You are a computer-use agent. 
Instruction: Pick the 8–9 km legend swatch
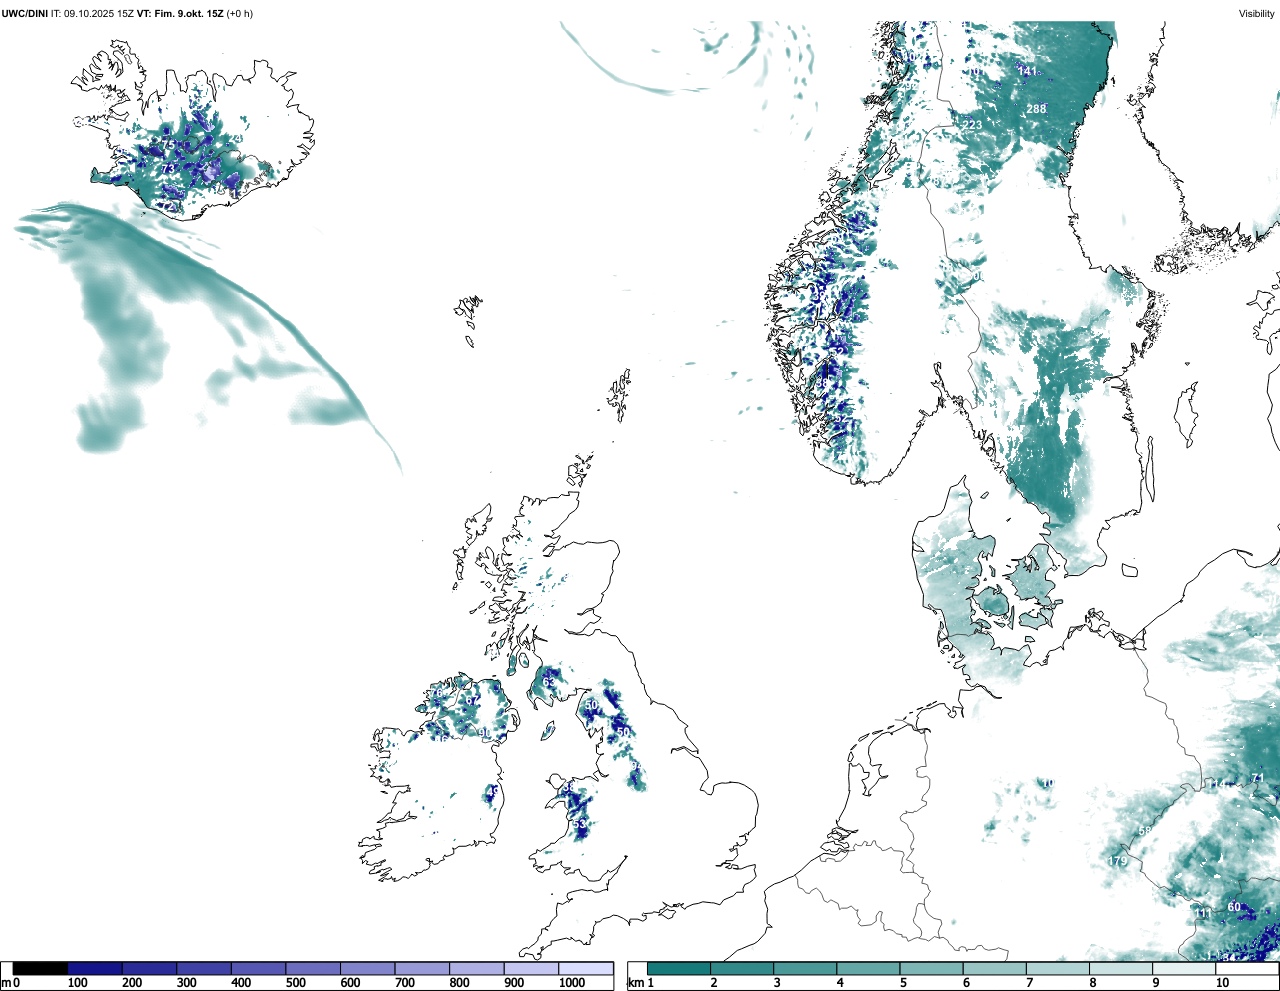pyautogui.click(x=1120, y=968)
